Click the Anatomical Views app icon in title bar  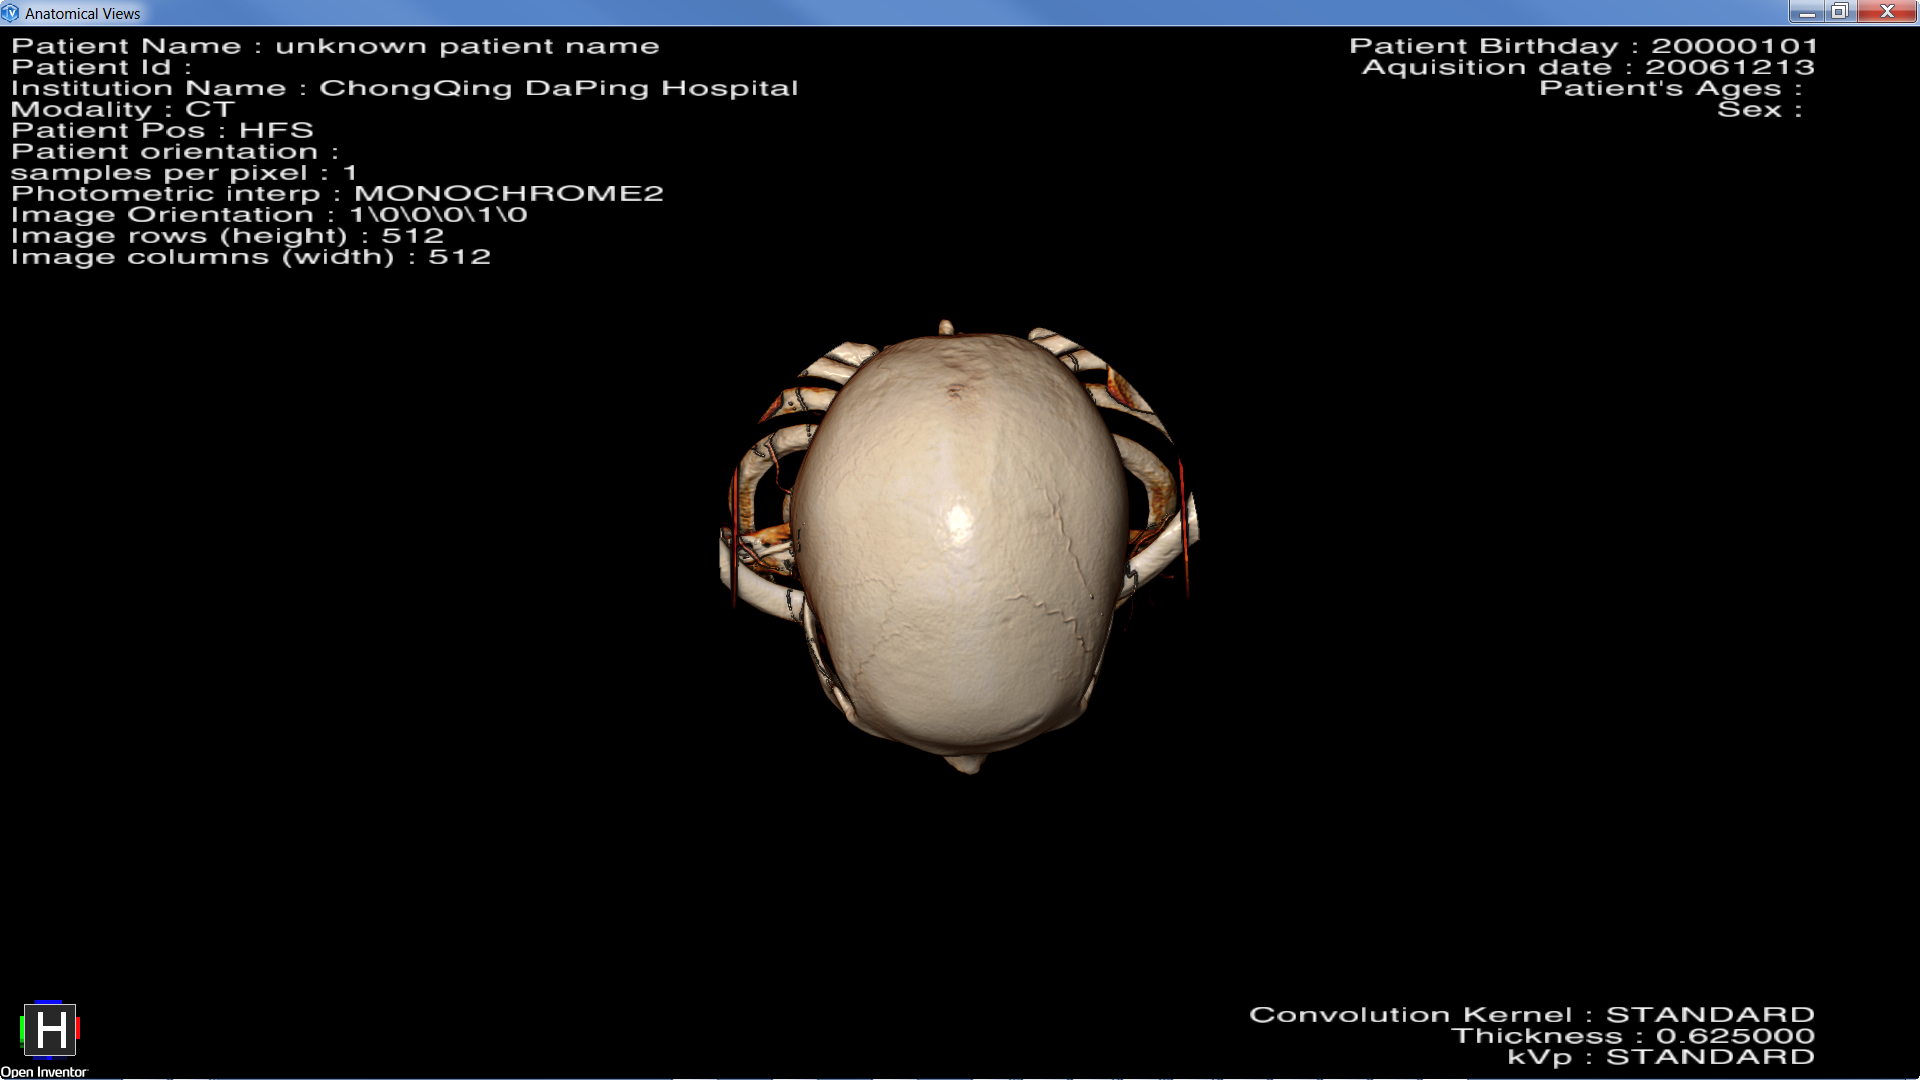10,13
